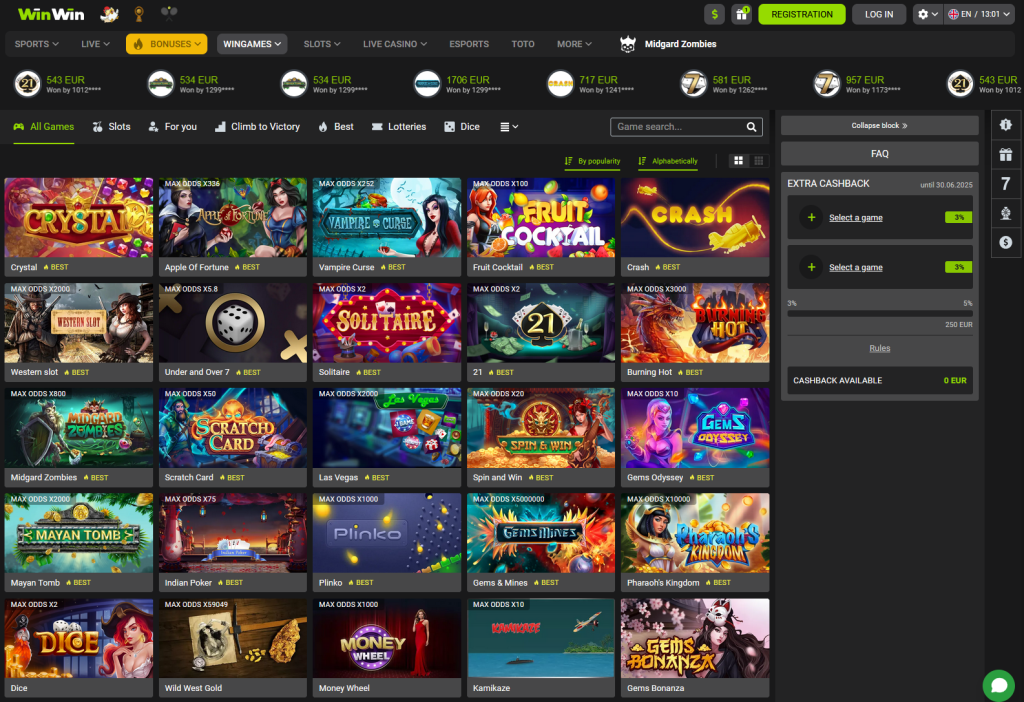
Task: Select the All Games tab
Action: [x=44, y=127]
